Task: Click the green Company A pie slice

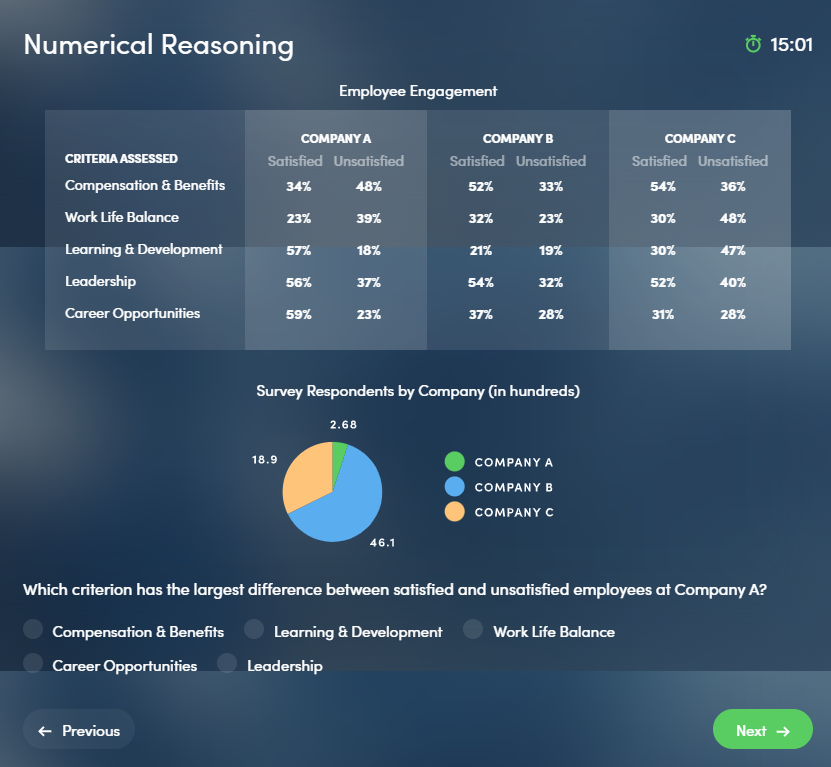Action: 338,456
